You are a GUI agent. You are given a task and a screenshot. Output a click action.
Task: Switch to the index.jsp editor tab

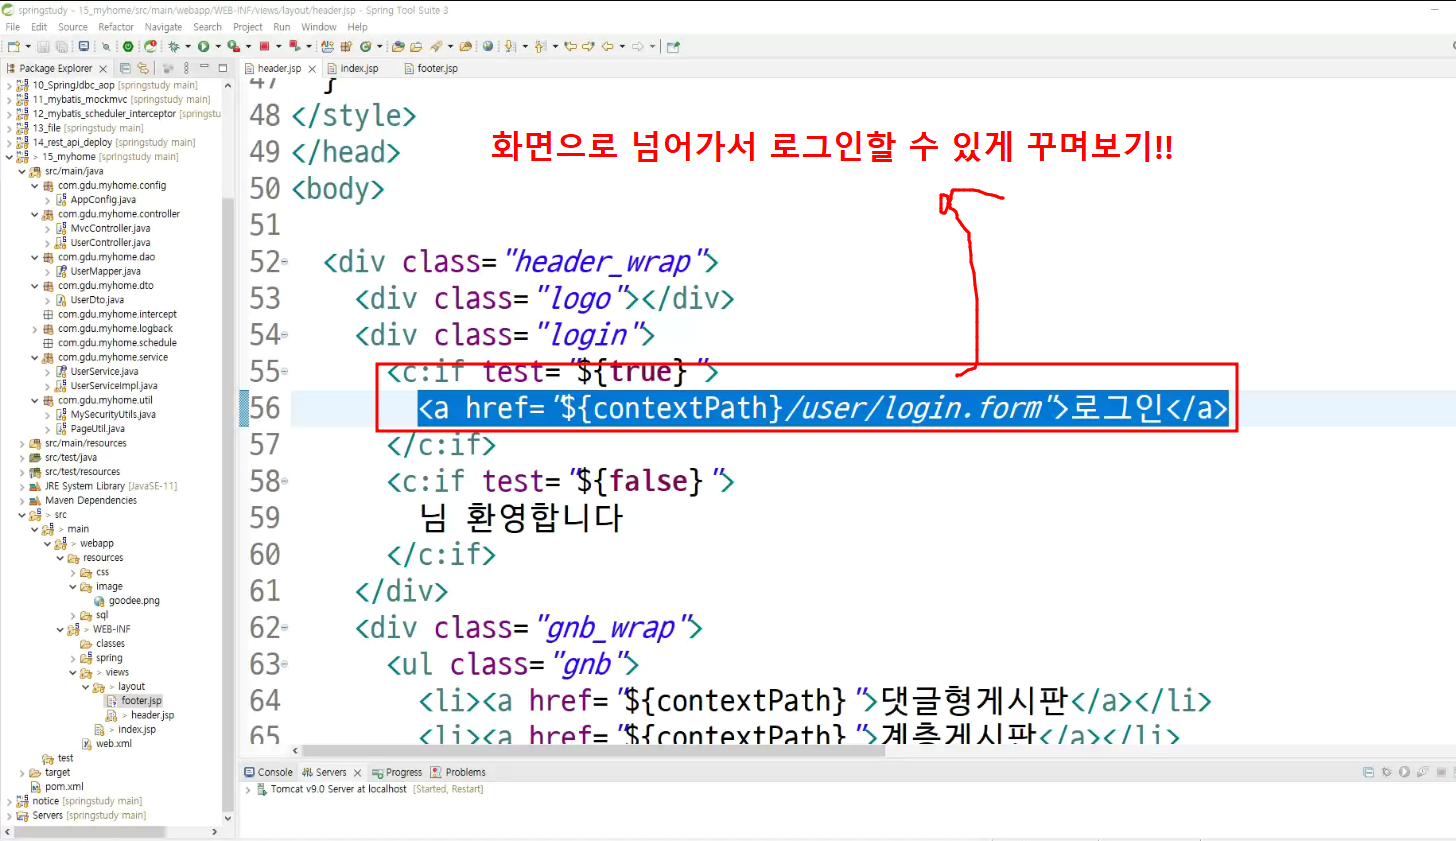tap(358, 69)
